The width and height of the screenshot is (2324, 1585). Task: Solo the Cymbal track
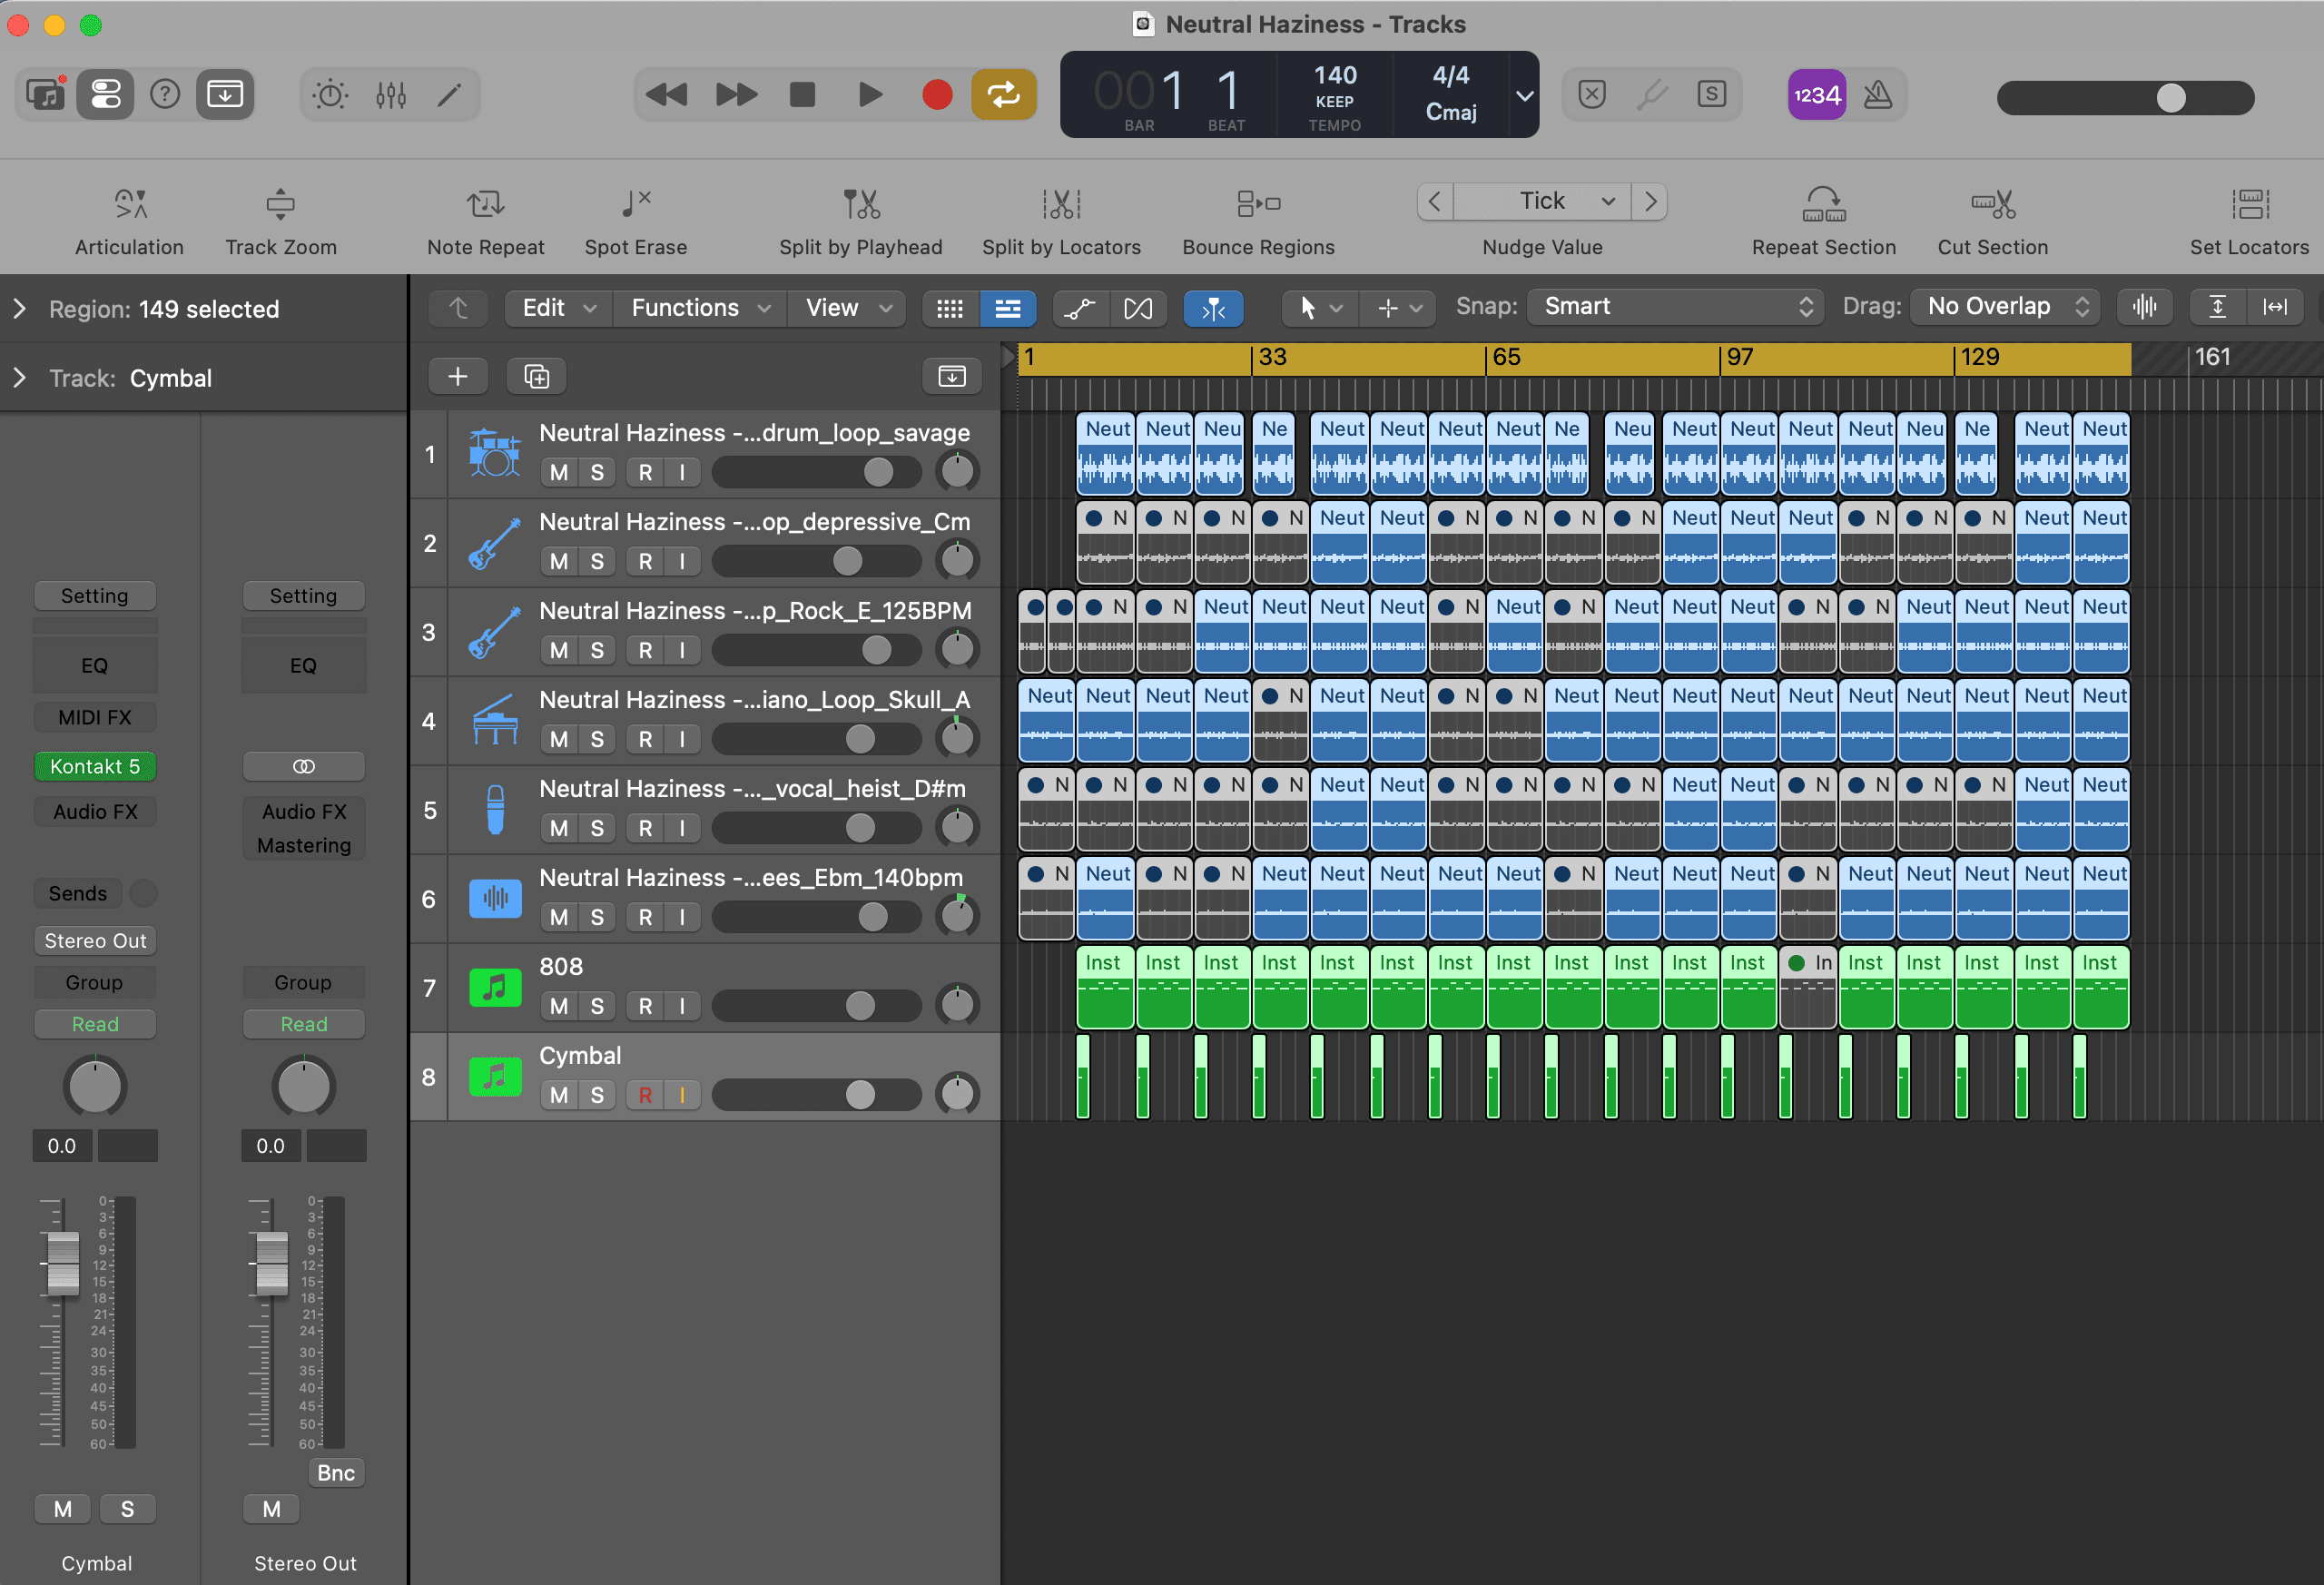click(597, 1095)
